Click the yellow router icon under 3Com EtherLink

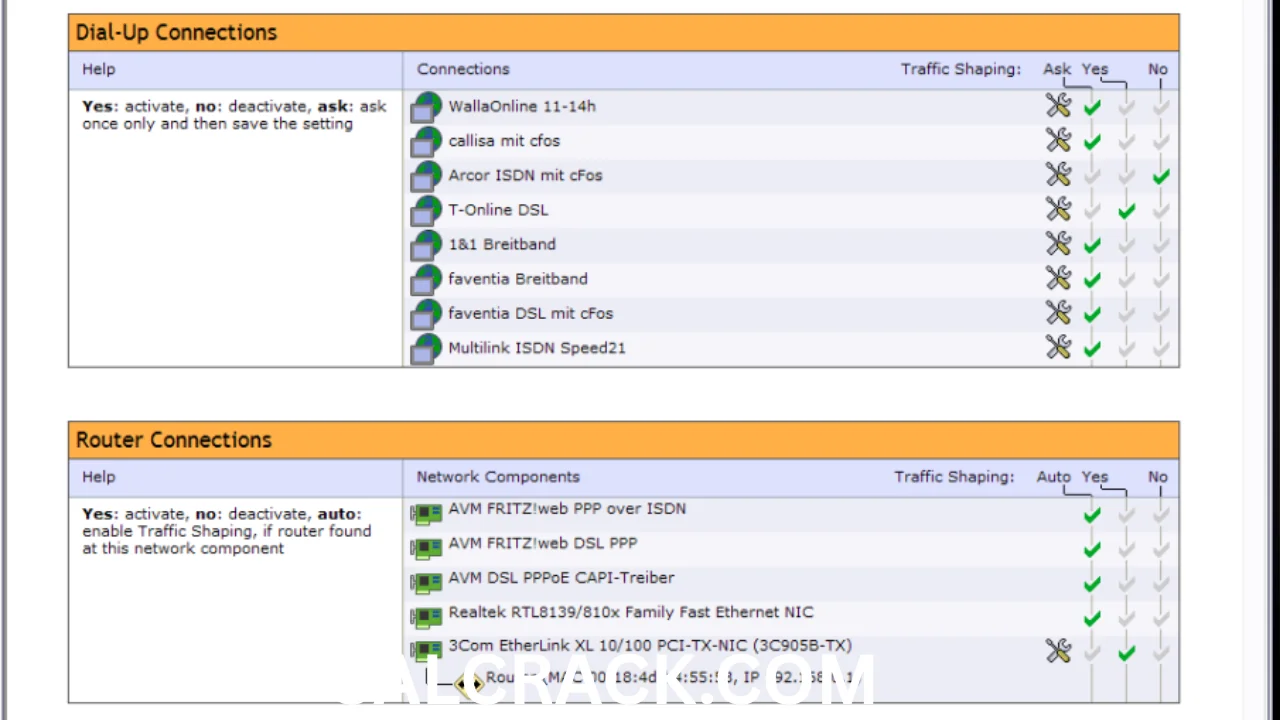pyautogui.click(x=469, y=684)
